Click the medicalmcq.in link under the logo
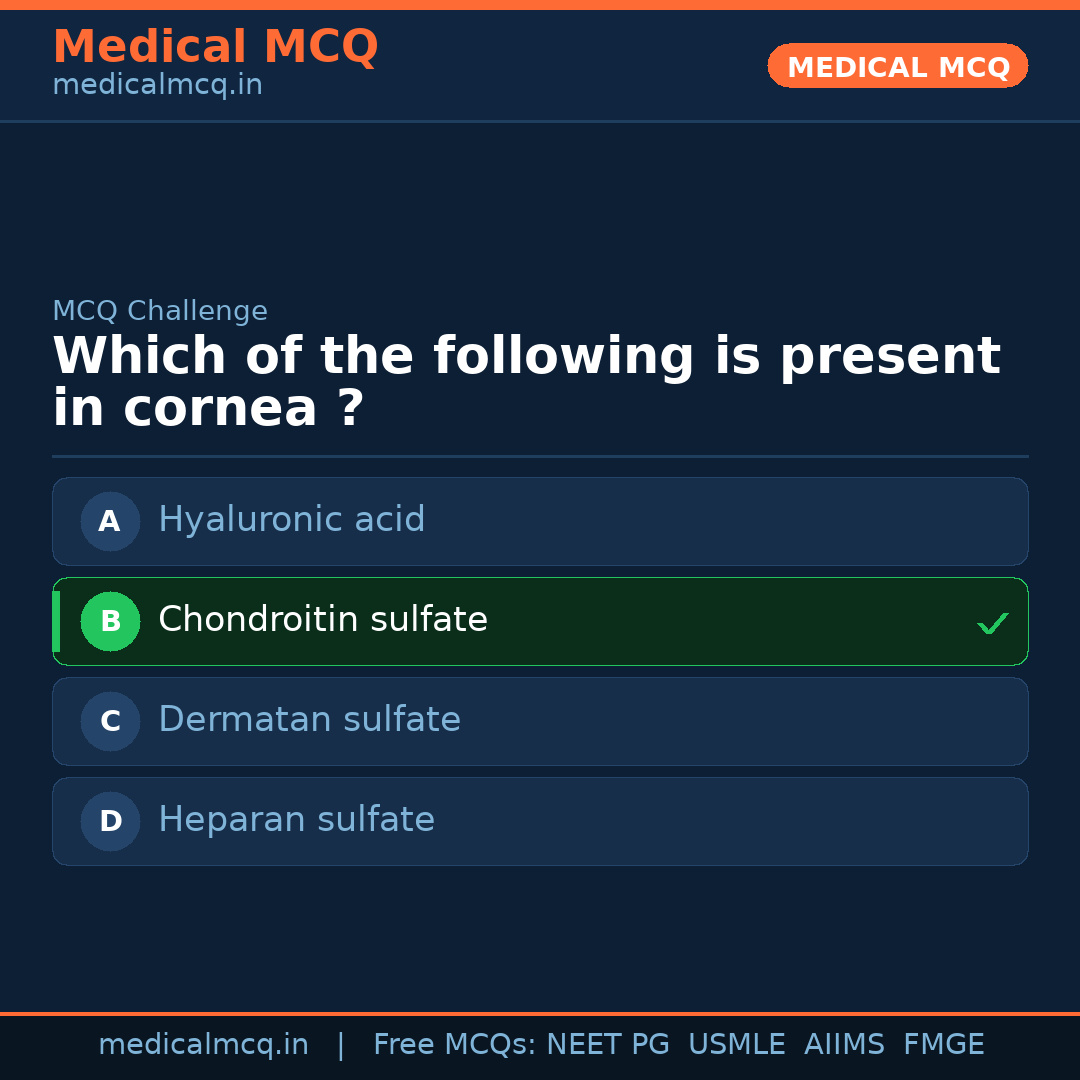This screenshot has width=1080, height=1080. click(157, 84)
